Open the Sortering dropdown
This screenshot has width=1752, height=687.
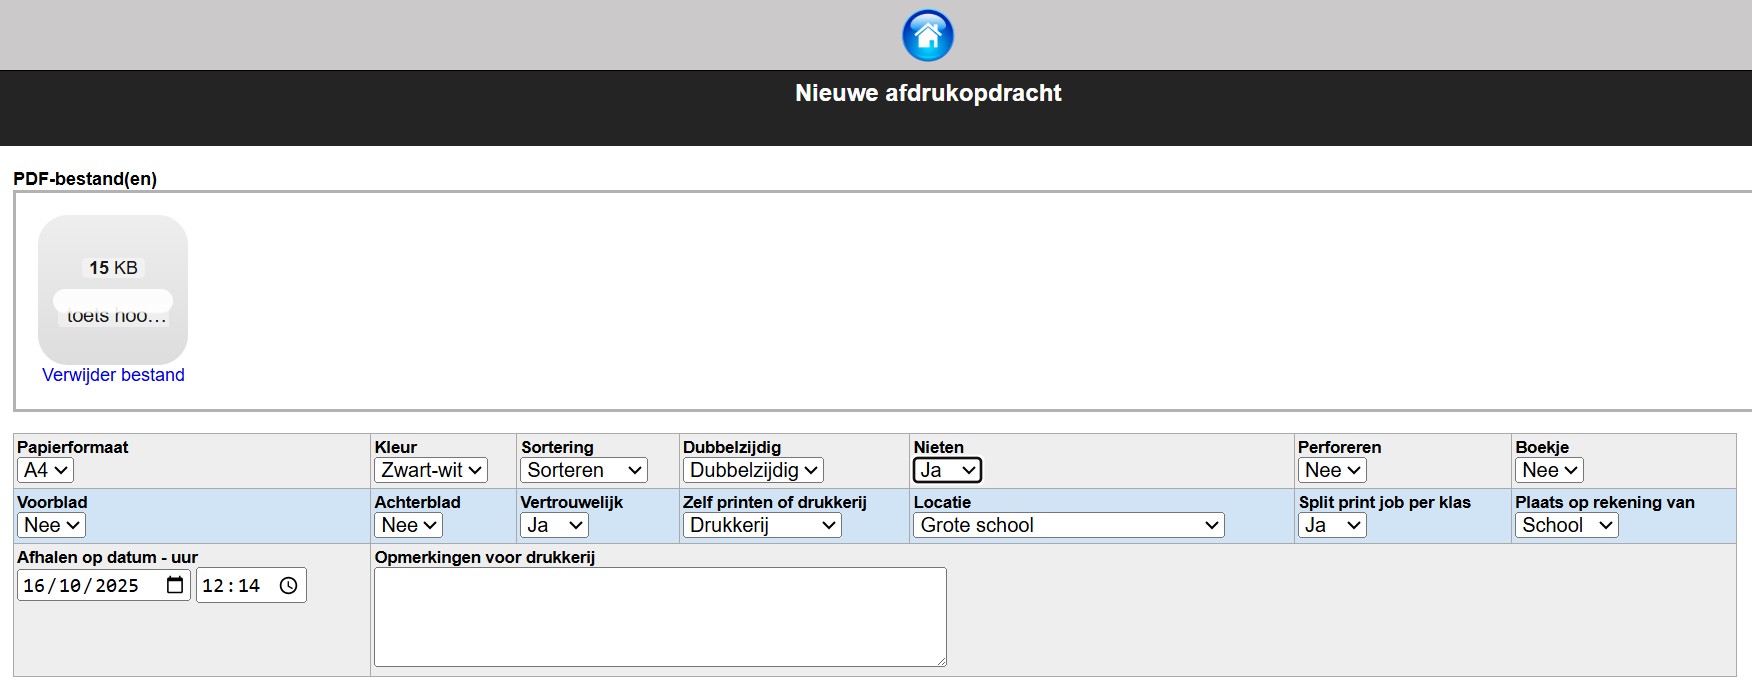(583, 470)
